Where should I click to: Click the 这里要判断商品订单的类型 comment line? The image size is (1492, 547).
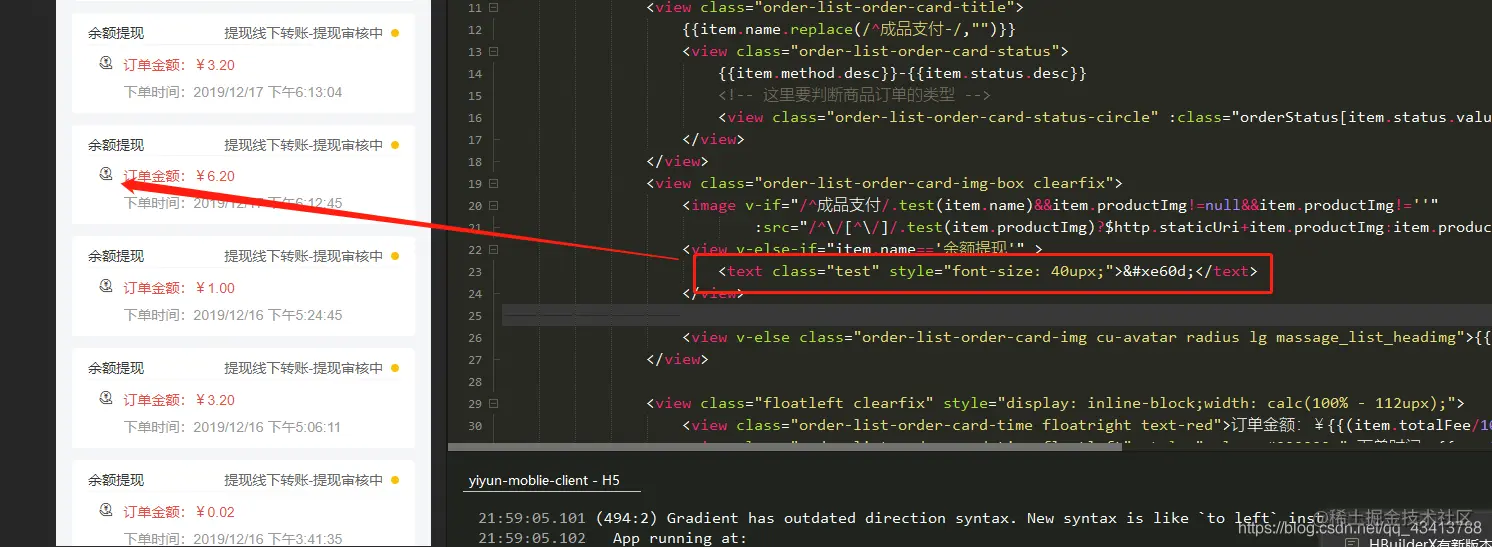tap(854, 95)
